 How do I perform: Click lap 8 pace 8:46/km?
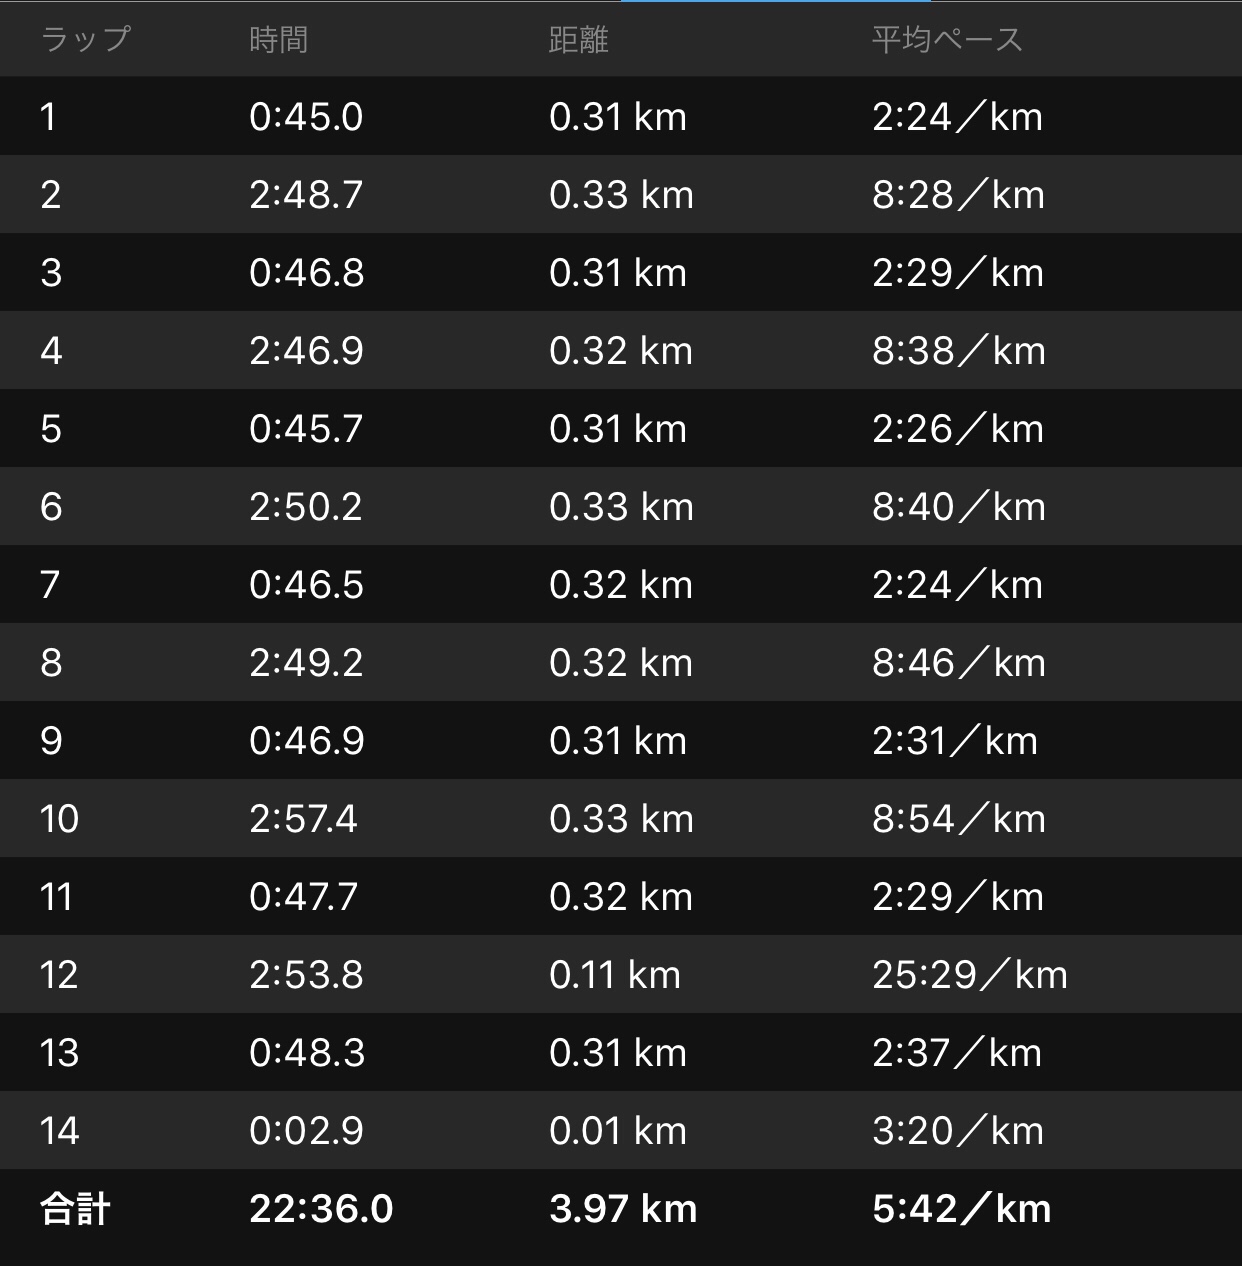coord(958,663)
